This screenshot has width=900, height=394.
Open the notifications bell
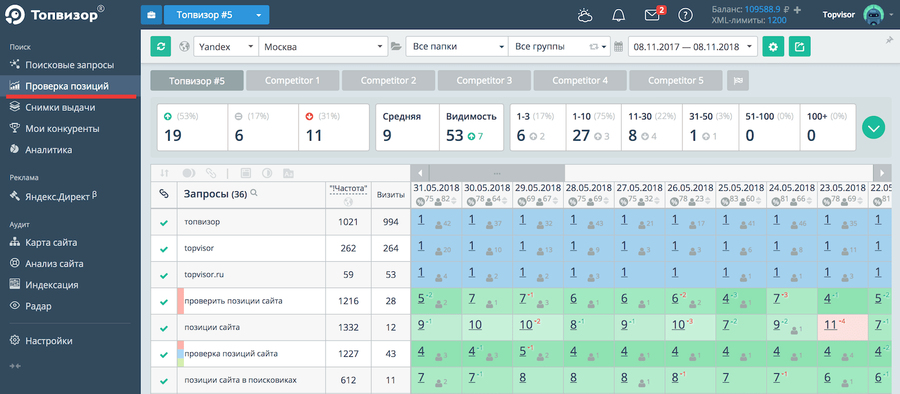click(x=619, y=16)
